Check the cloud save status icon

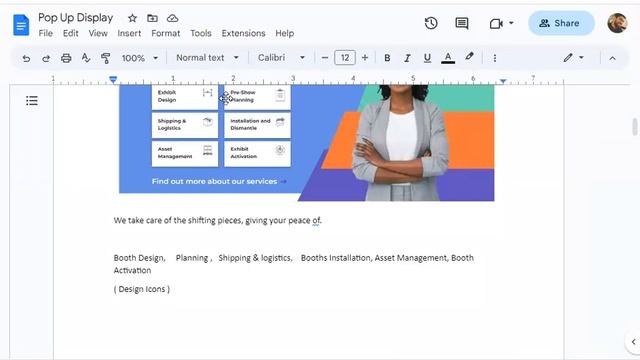(173, 18)
